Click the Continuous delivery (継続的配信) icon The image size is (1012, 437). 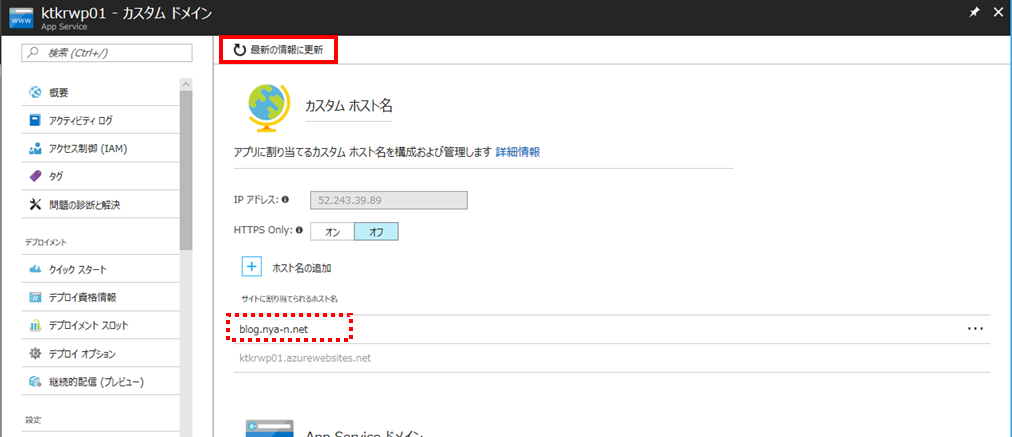click(35, 382)
